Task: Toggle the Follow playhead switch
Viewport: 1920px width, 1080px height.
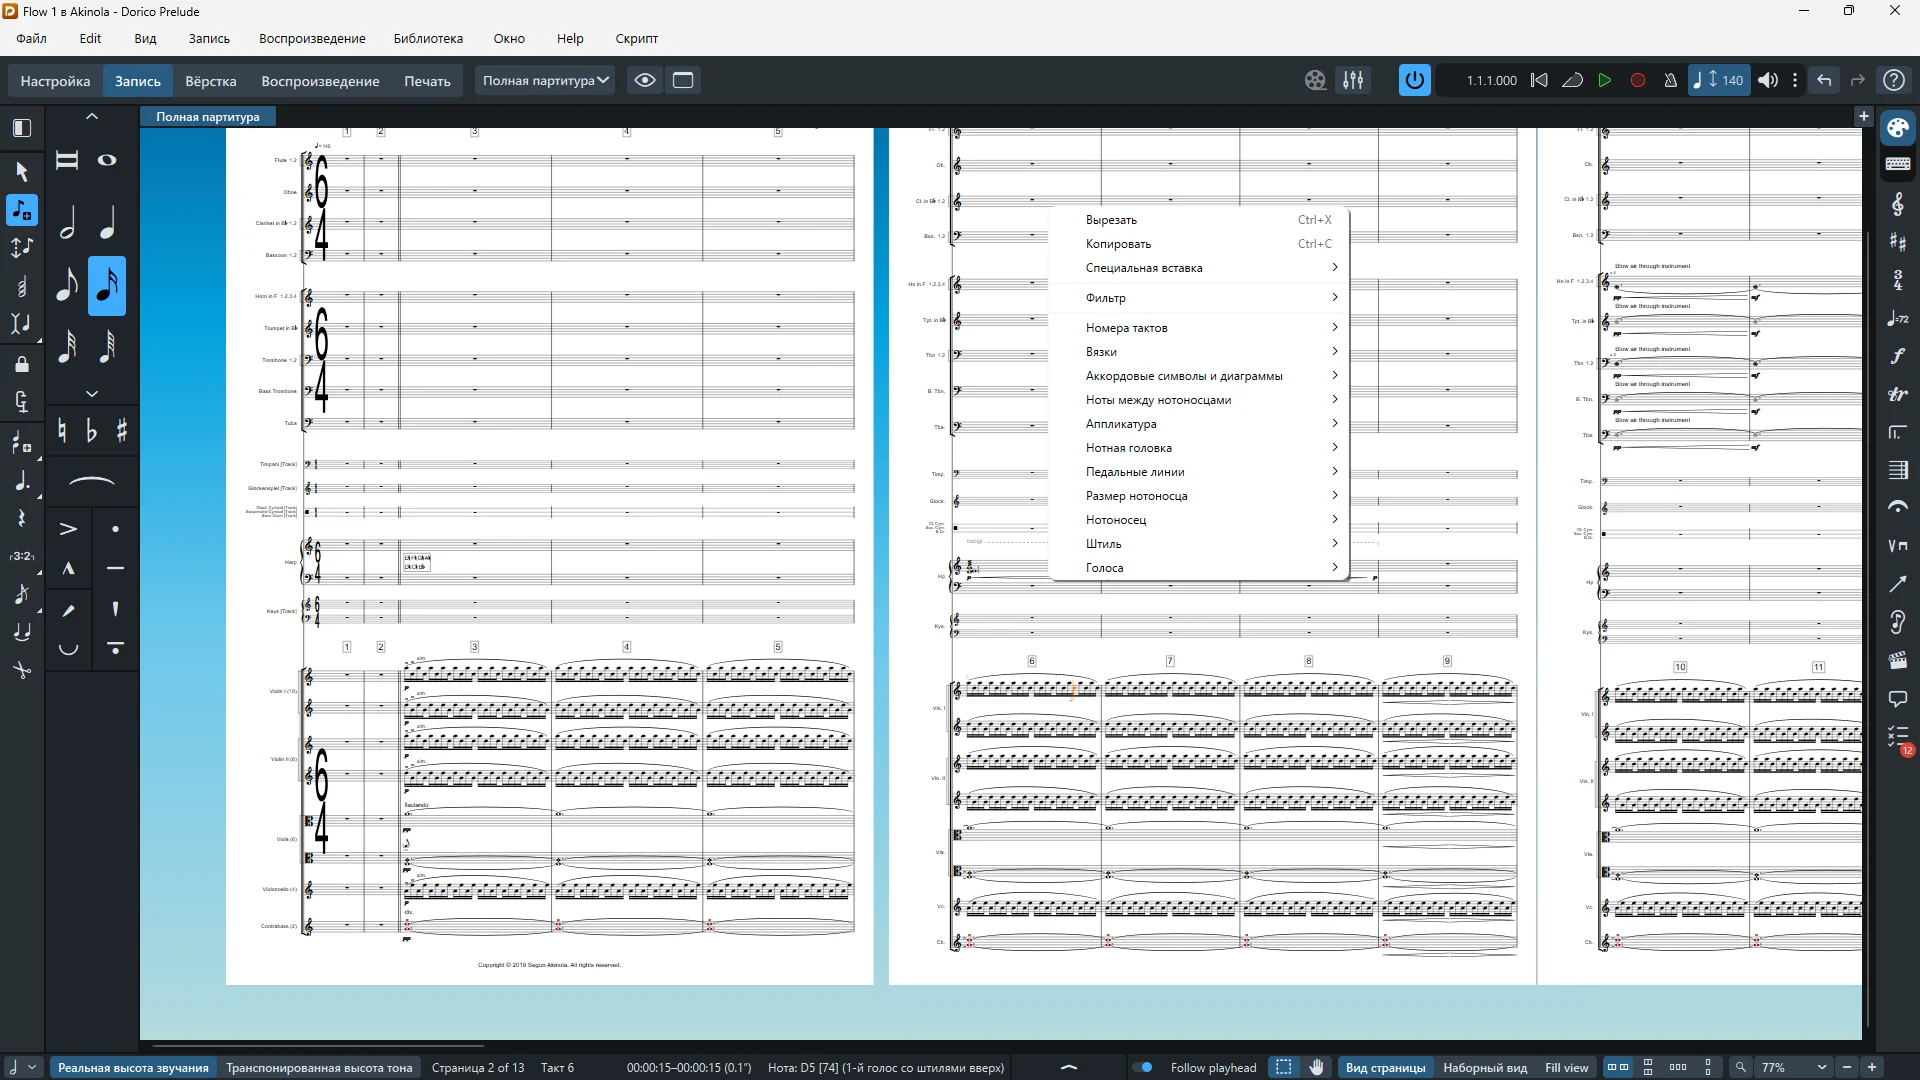Action: pyautogui.click(x=1143, y=1067)
